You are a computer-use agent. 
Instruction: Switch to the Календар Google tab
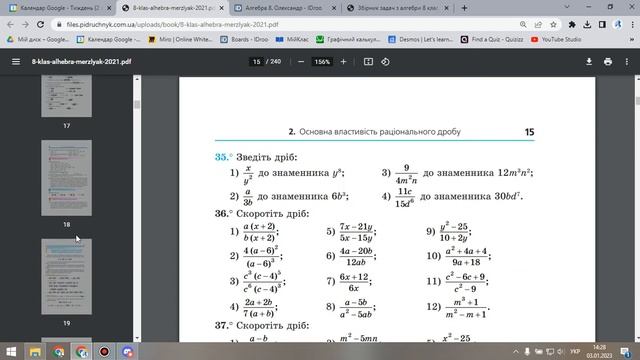(x=60, y=8)
